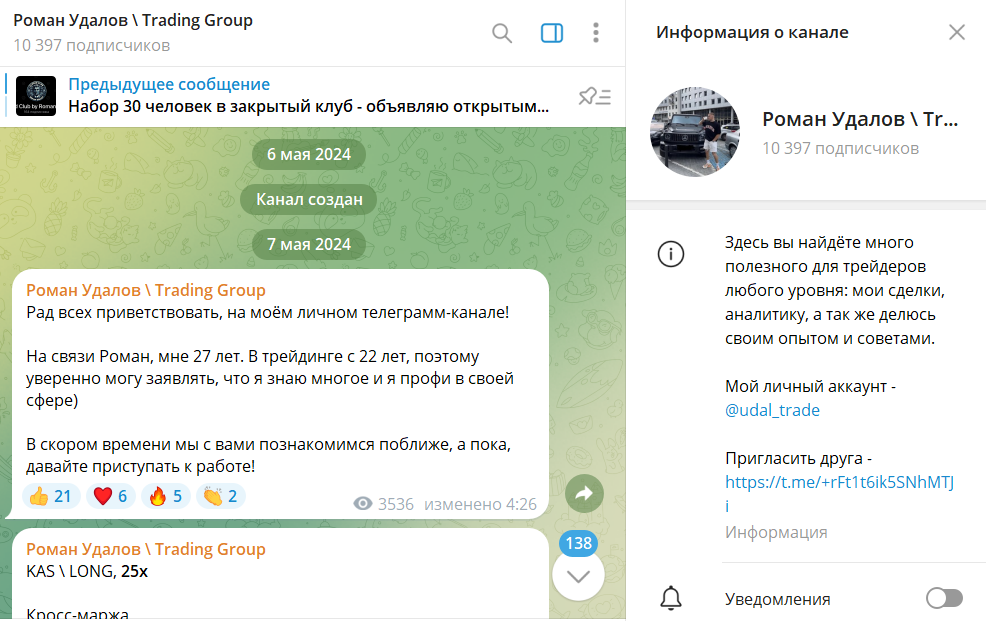This screenshot has width=986, height=621.
Task: Add fire reaction showing 5
Action: tap(165, 497)
